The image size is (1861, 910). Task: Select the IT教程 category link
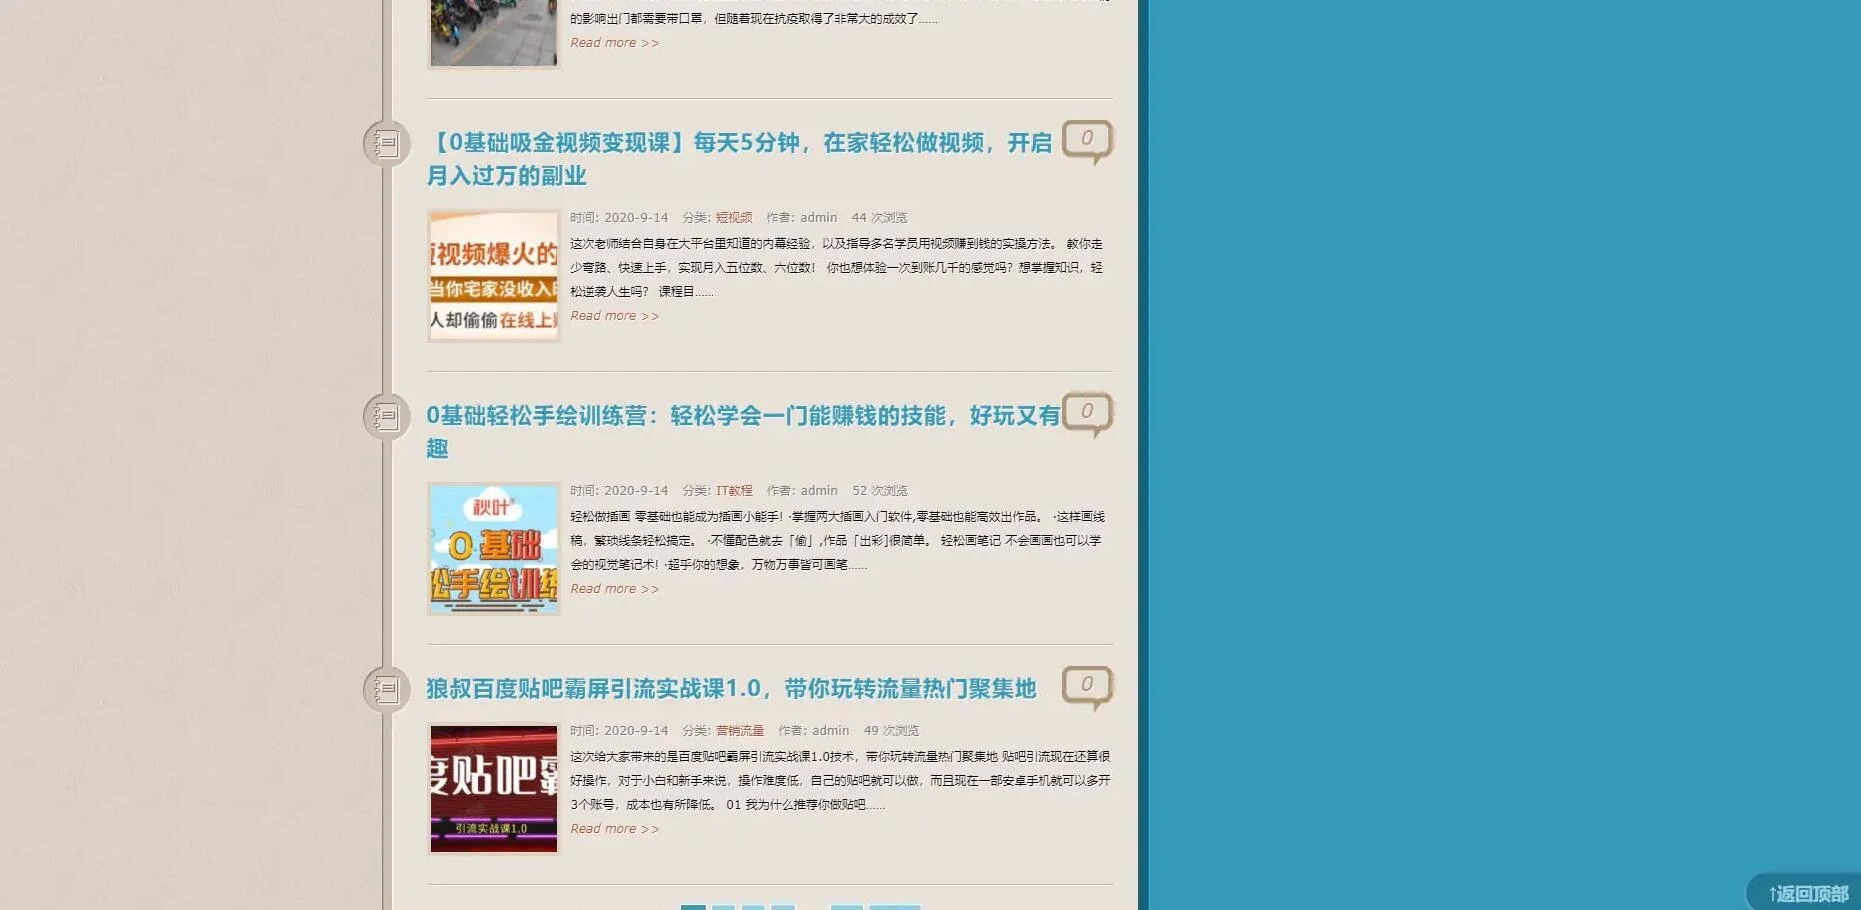[734, 491]
